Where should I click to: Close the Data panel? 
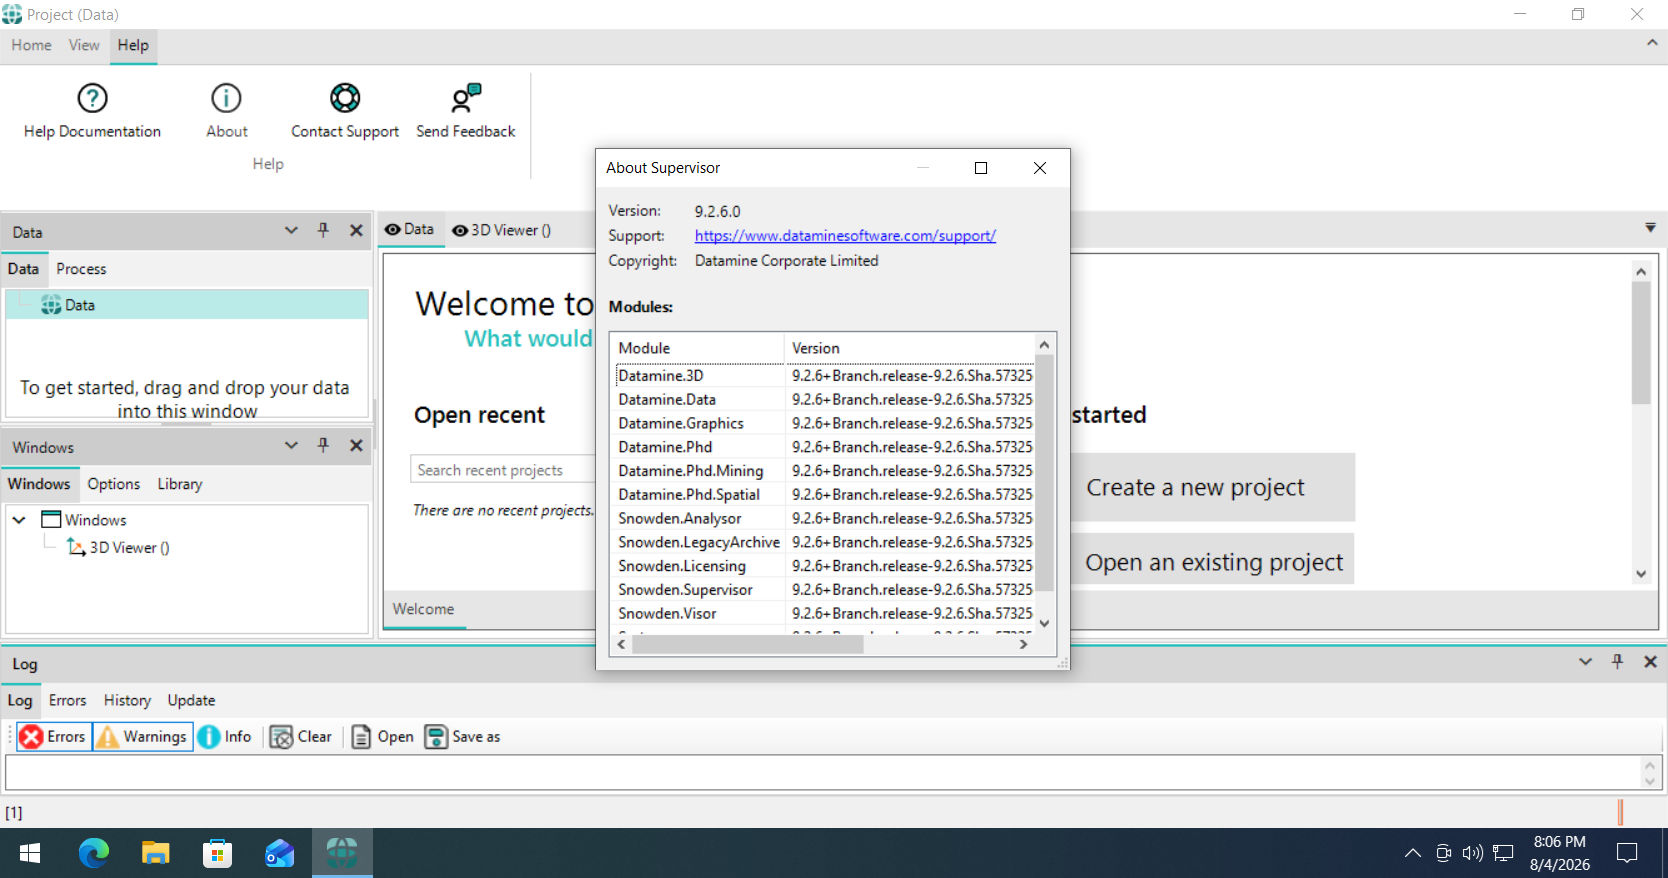(x=356, y=230)
